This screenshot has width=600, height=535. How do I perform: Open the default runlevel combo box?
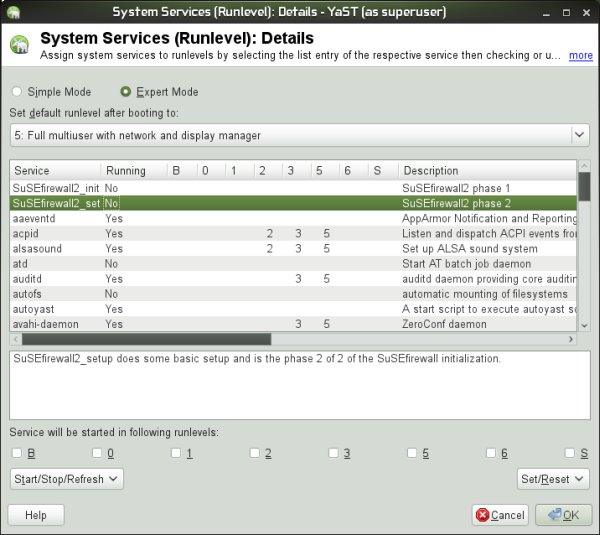[x=300, y=135]
